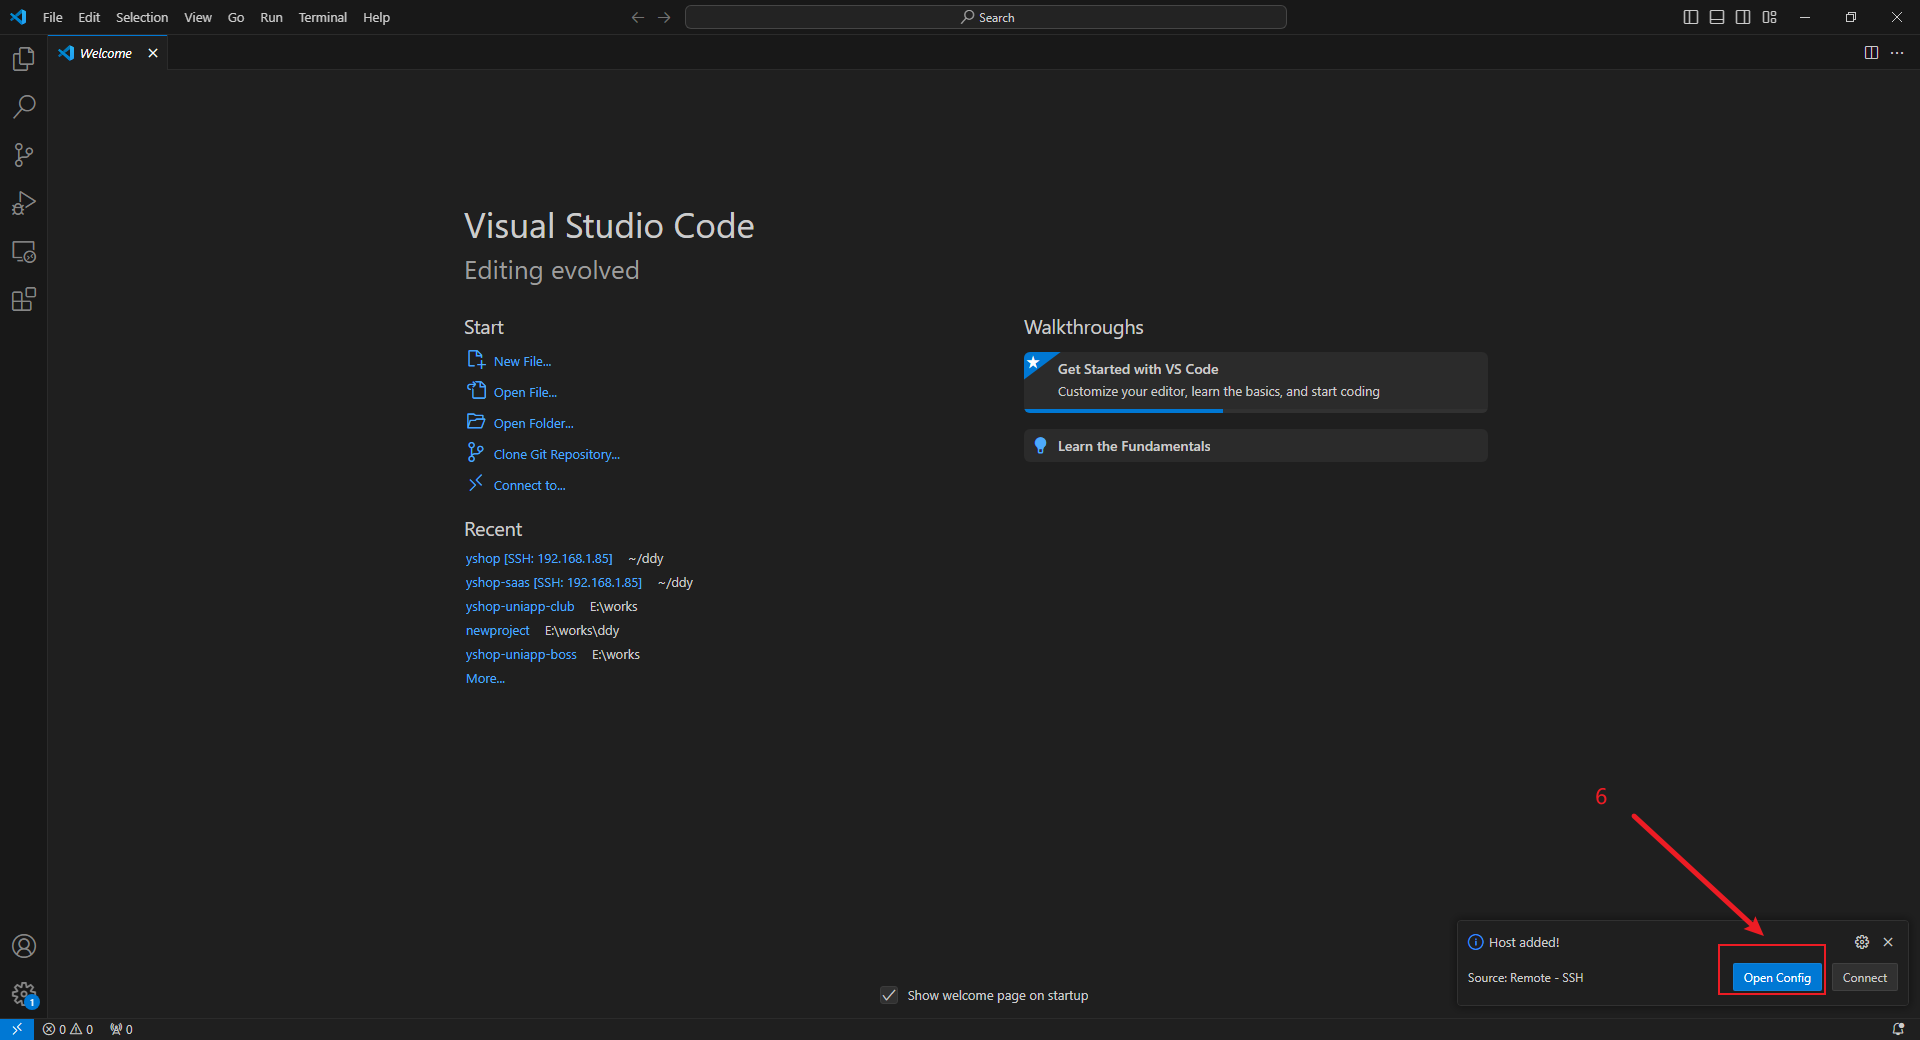Click the Open File... link

pyautogui.click(x=525, y=393)
